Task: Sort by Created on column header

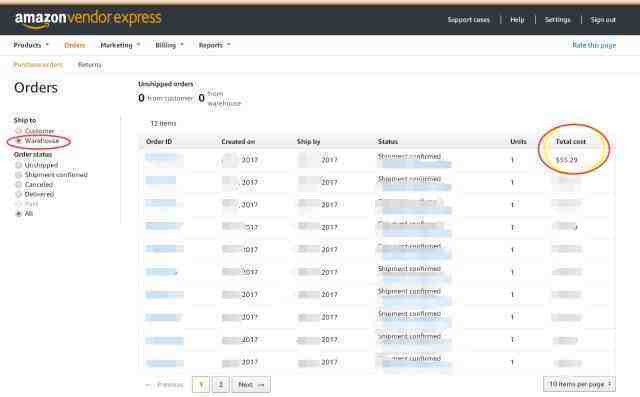Action: (238, 142)
